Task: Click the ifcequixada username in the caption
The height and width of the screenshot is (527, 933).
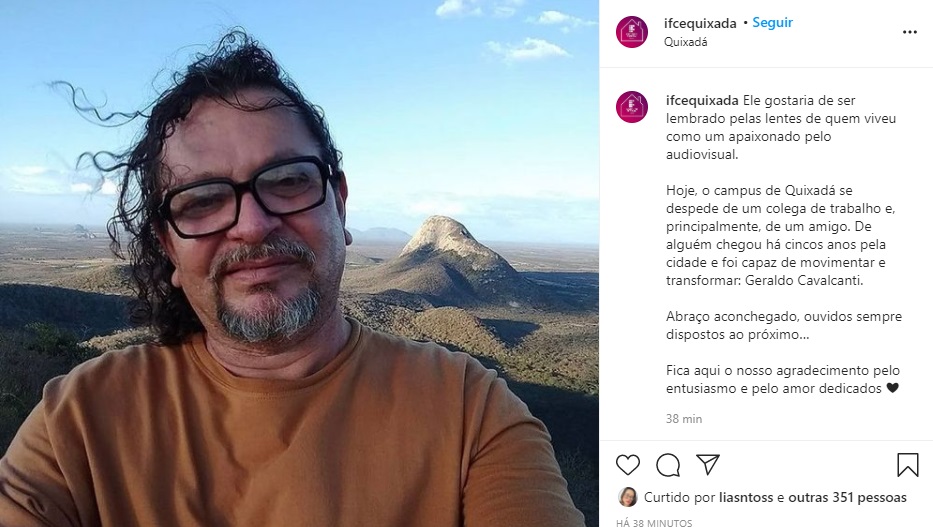Action: [702, 101]
